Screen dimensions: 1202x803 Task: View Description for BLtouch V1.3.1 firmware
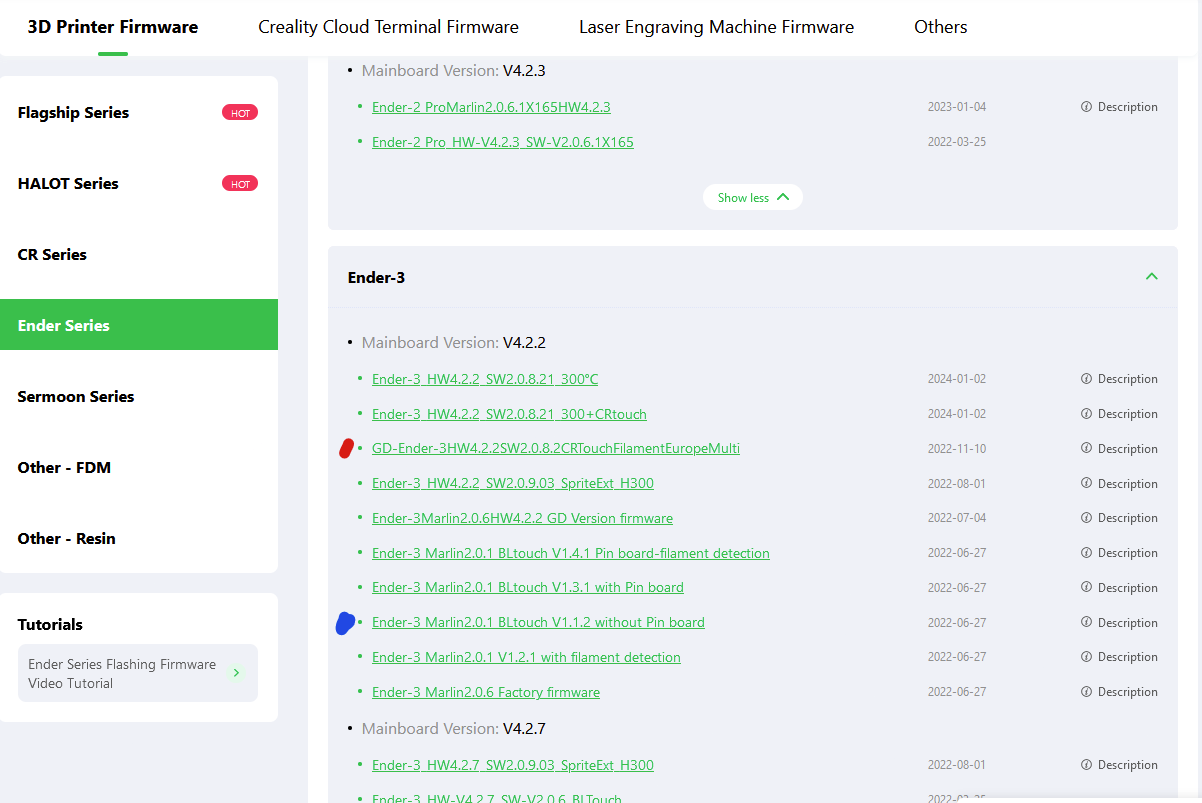(1119, 588)
